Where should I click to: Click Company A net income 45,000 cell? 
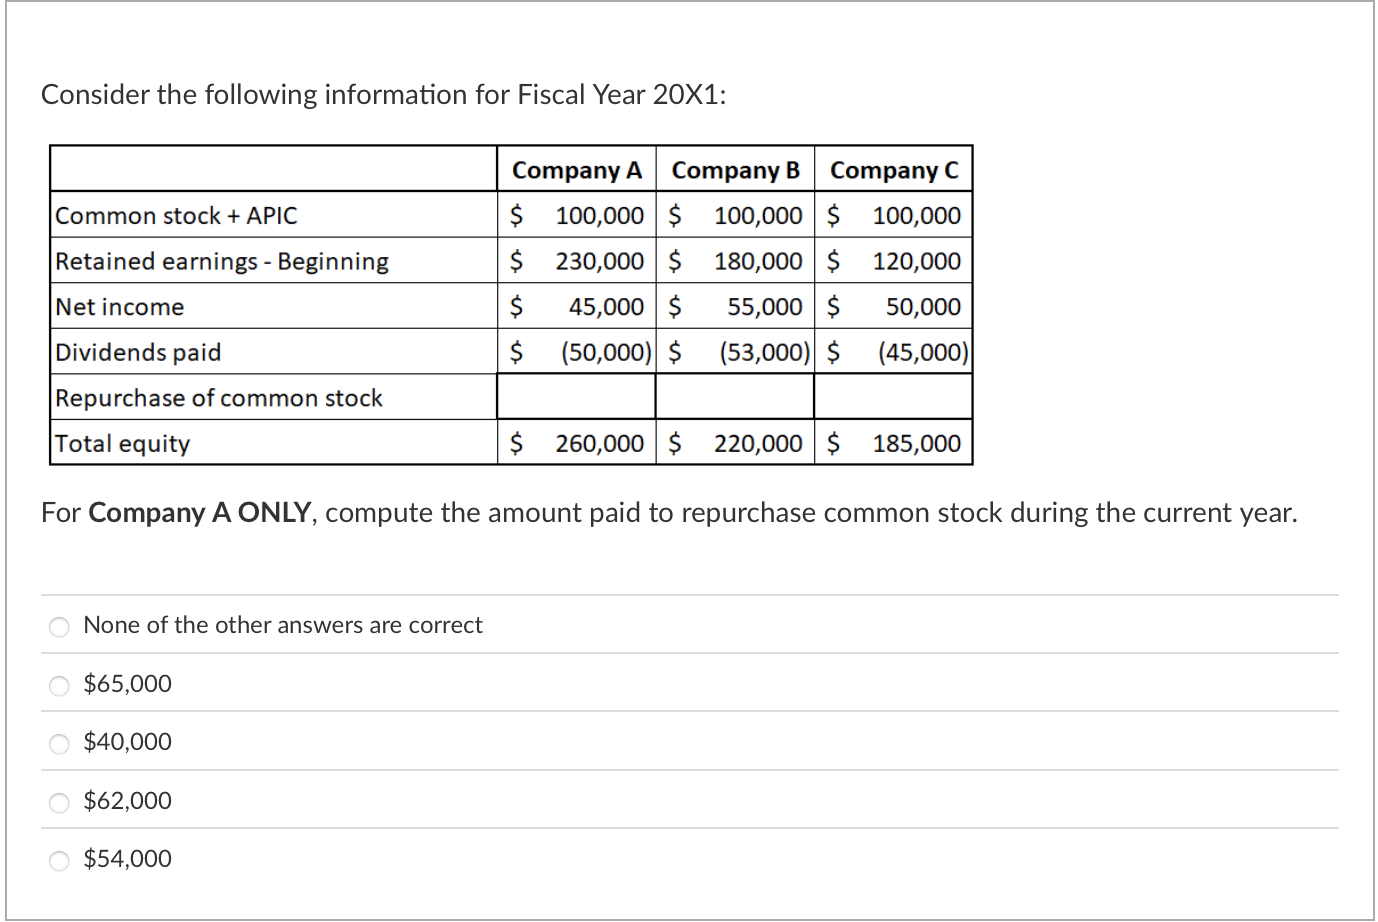point(577,306)
